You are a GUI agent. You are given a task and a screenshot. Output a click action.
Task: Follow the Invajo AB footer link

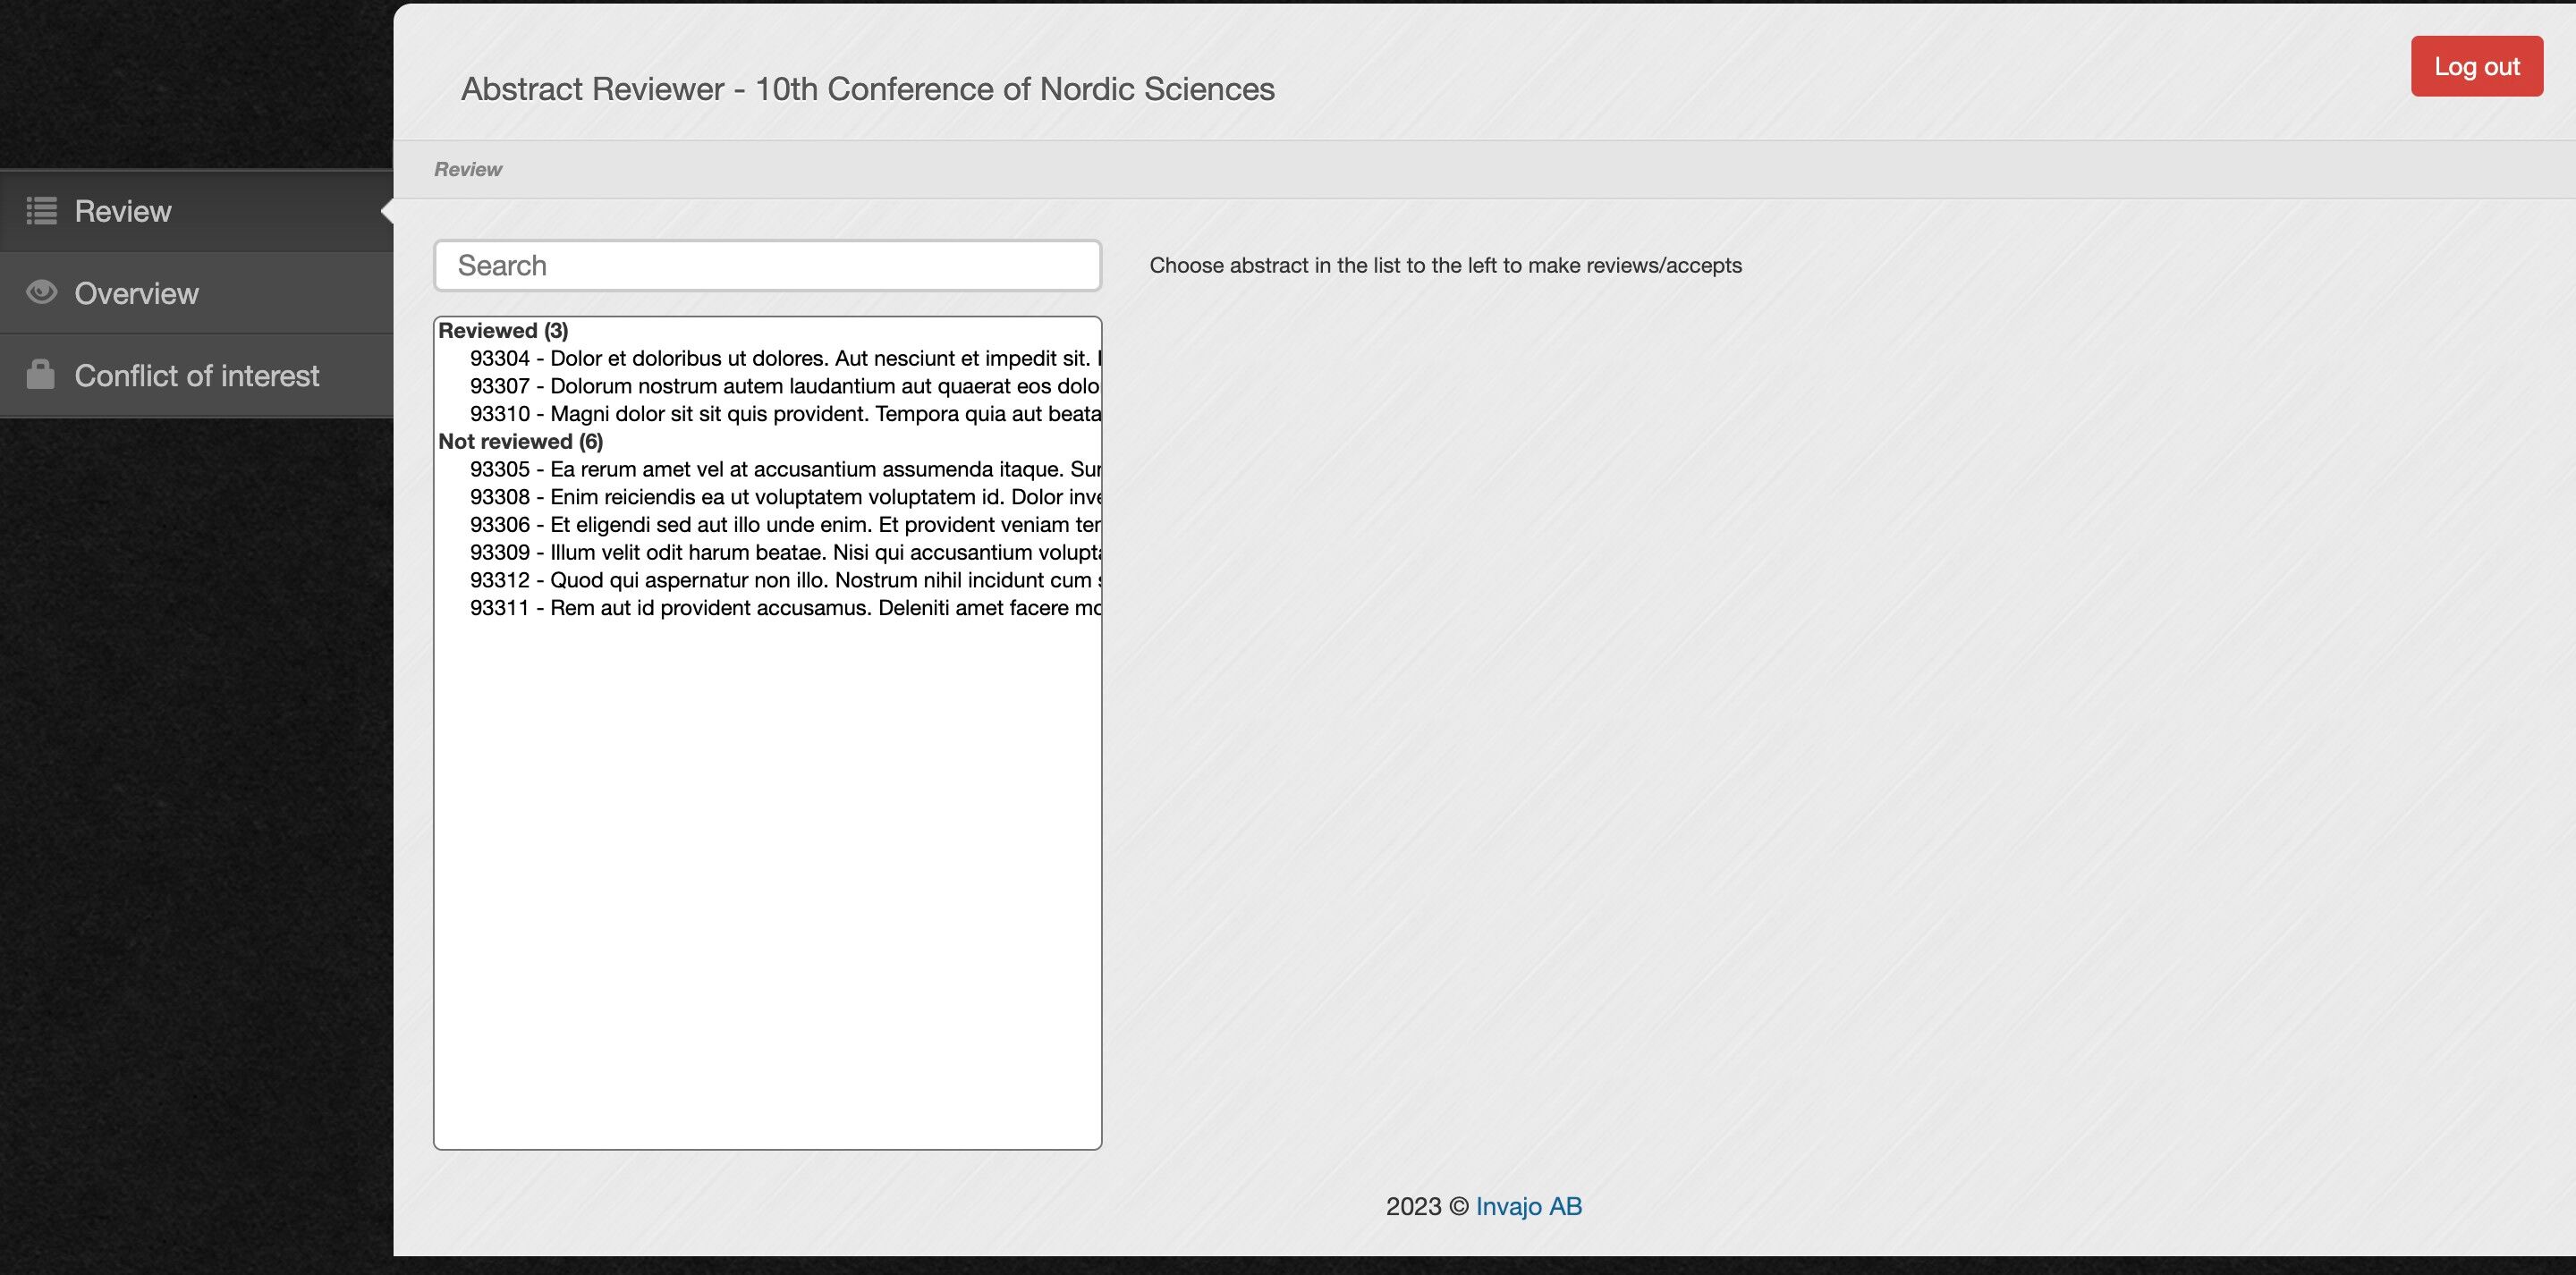1528,1206
